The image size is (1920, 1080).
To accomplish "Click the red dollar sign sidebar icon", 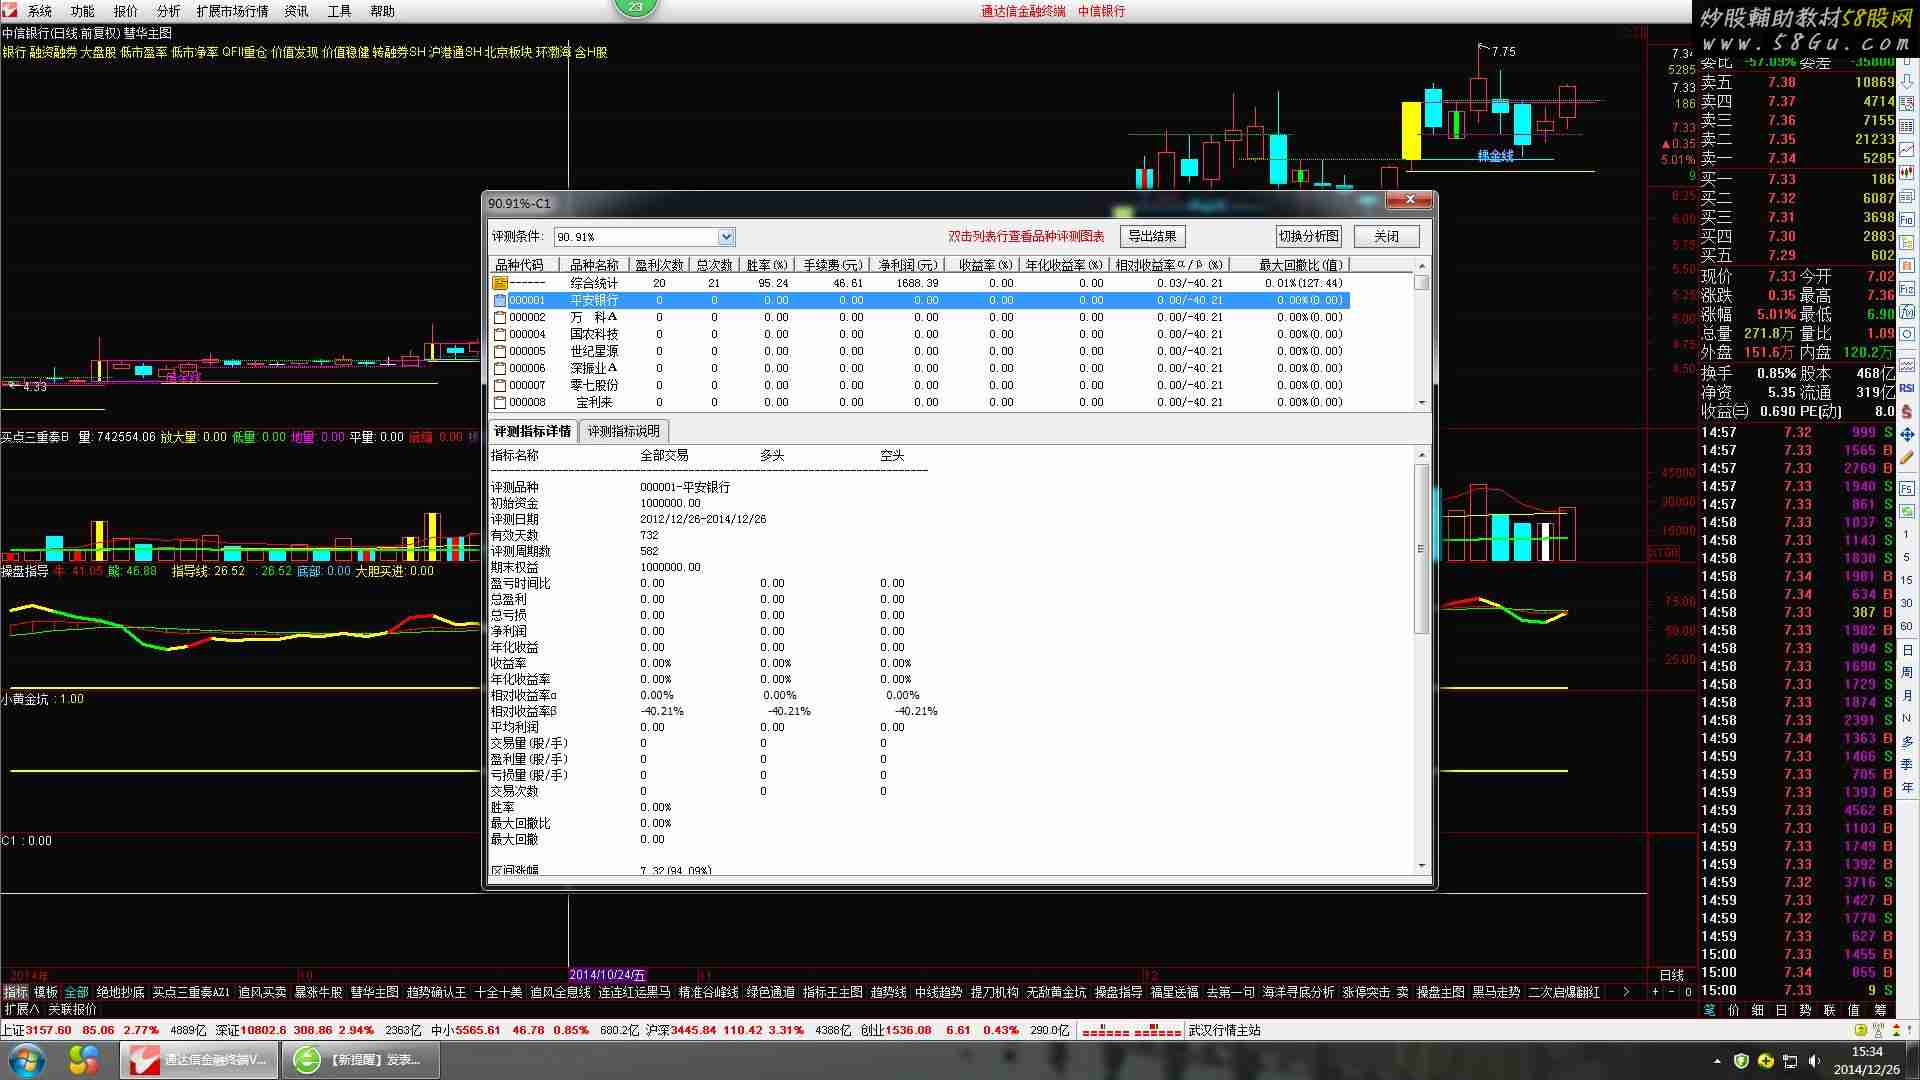I will [1907, 411].
